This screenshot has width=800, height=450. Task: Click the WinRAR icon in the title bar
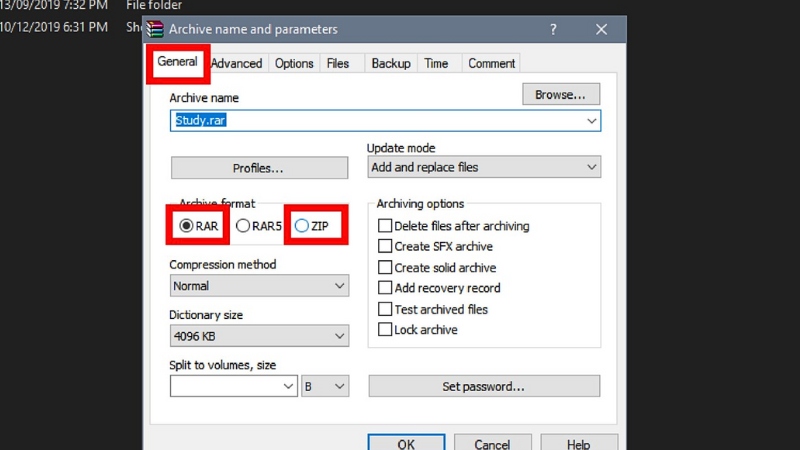(x=155, y=29)
